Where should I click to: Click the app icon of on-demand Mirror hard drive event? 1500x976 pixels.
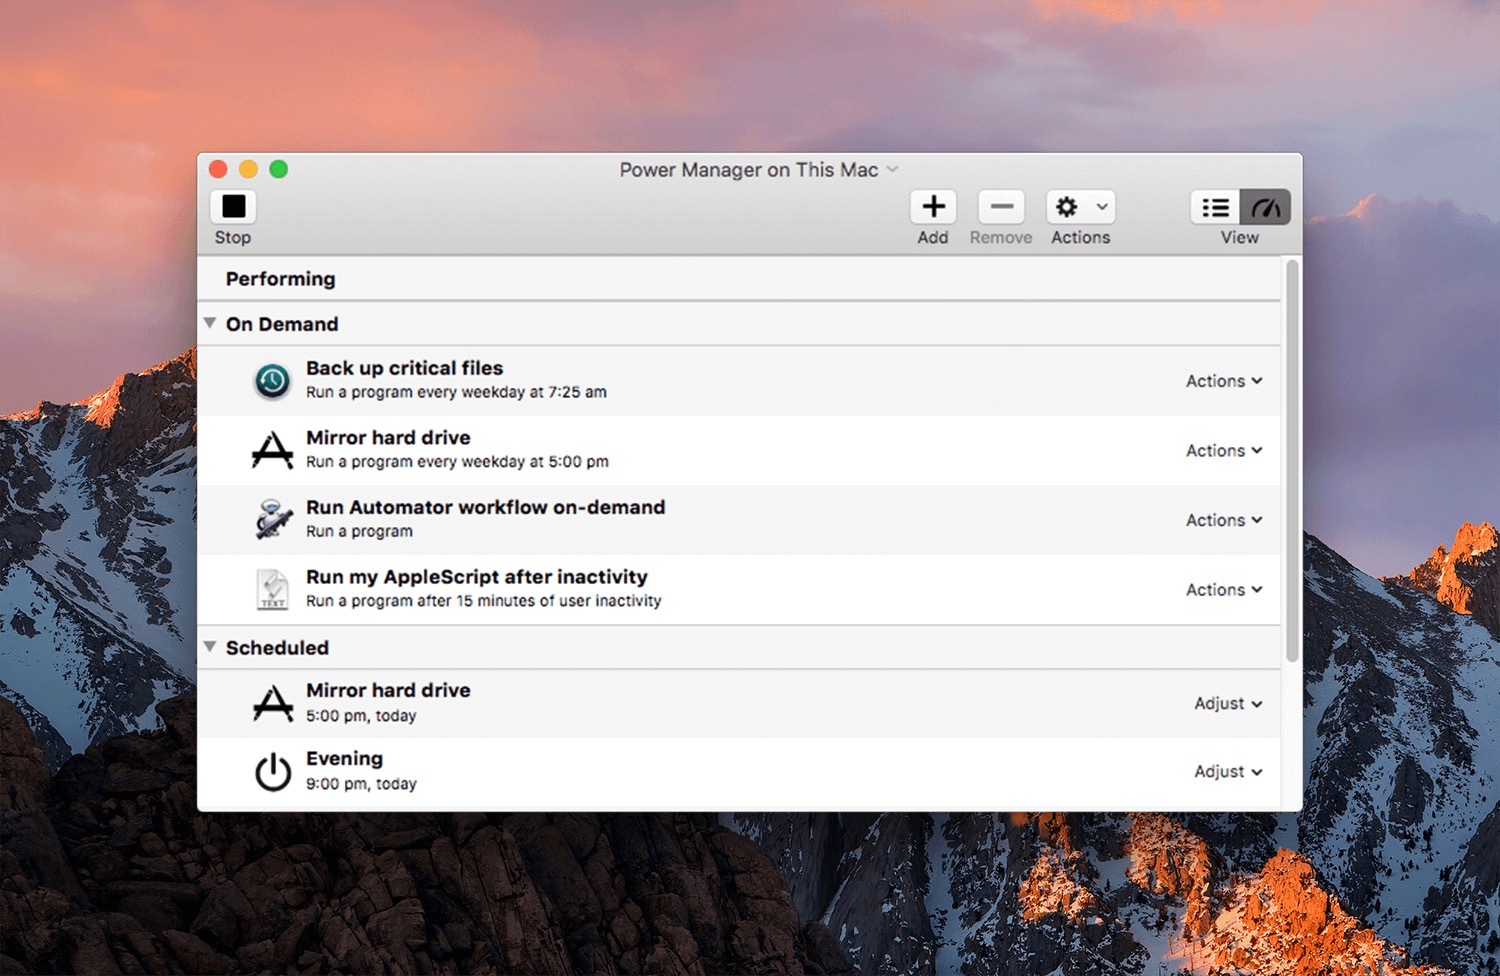[x=272, y=450]
